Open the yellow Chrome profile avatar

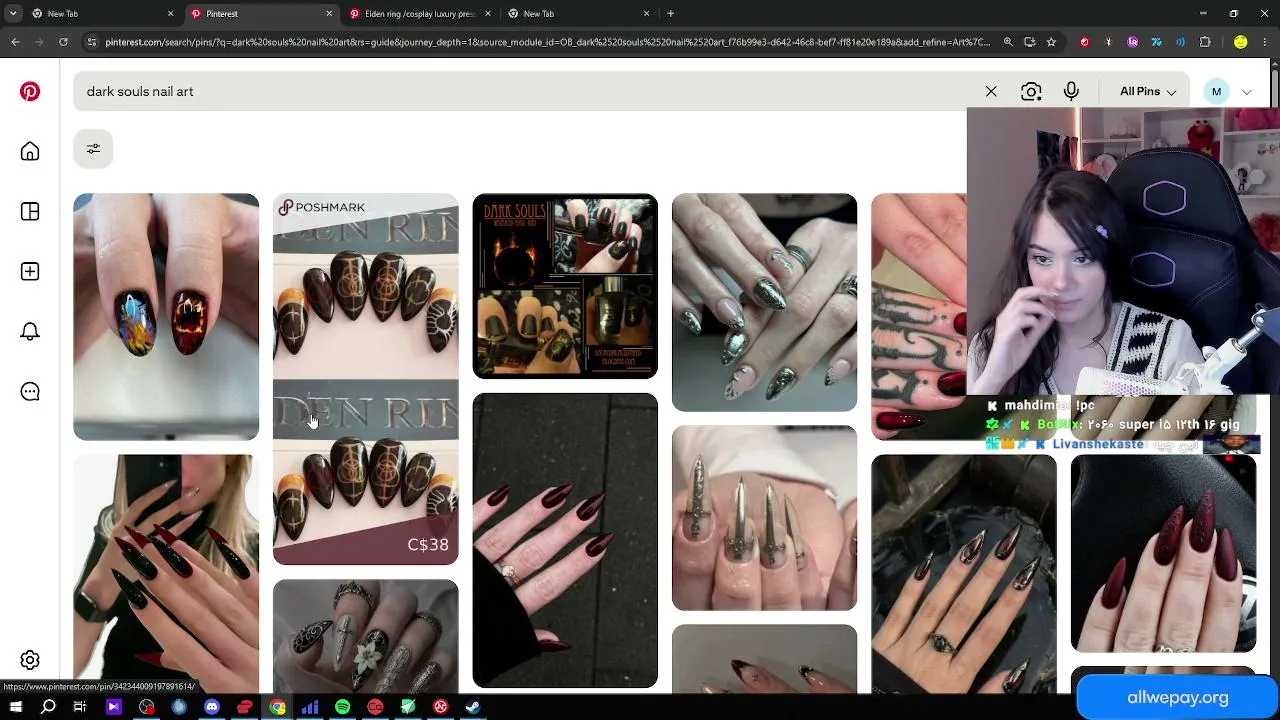pyautogui.click(x=1241, y=42)
